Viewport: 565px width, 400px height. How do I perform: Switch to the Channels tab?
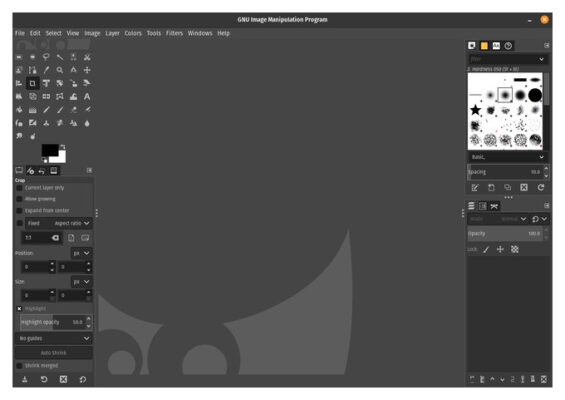482,206
